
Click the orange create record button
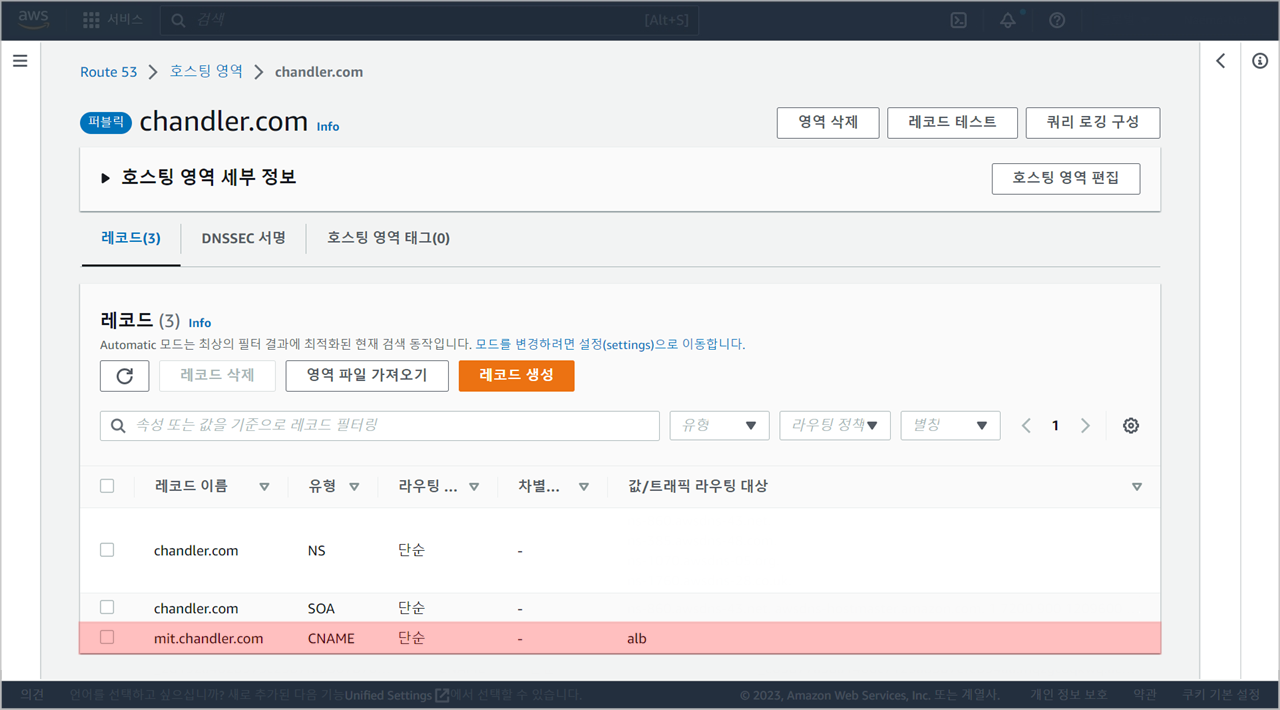pyautogui.click(x=517, y=376)
